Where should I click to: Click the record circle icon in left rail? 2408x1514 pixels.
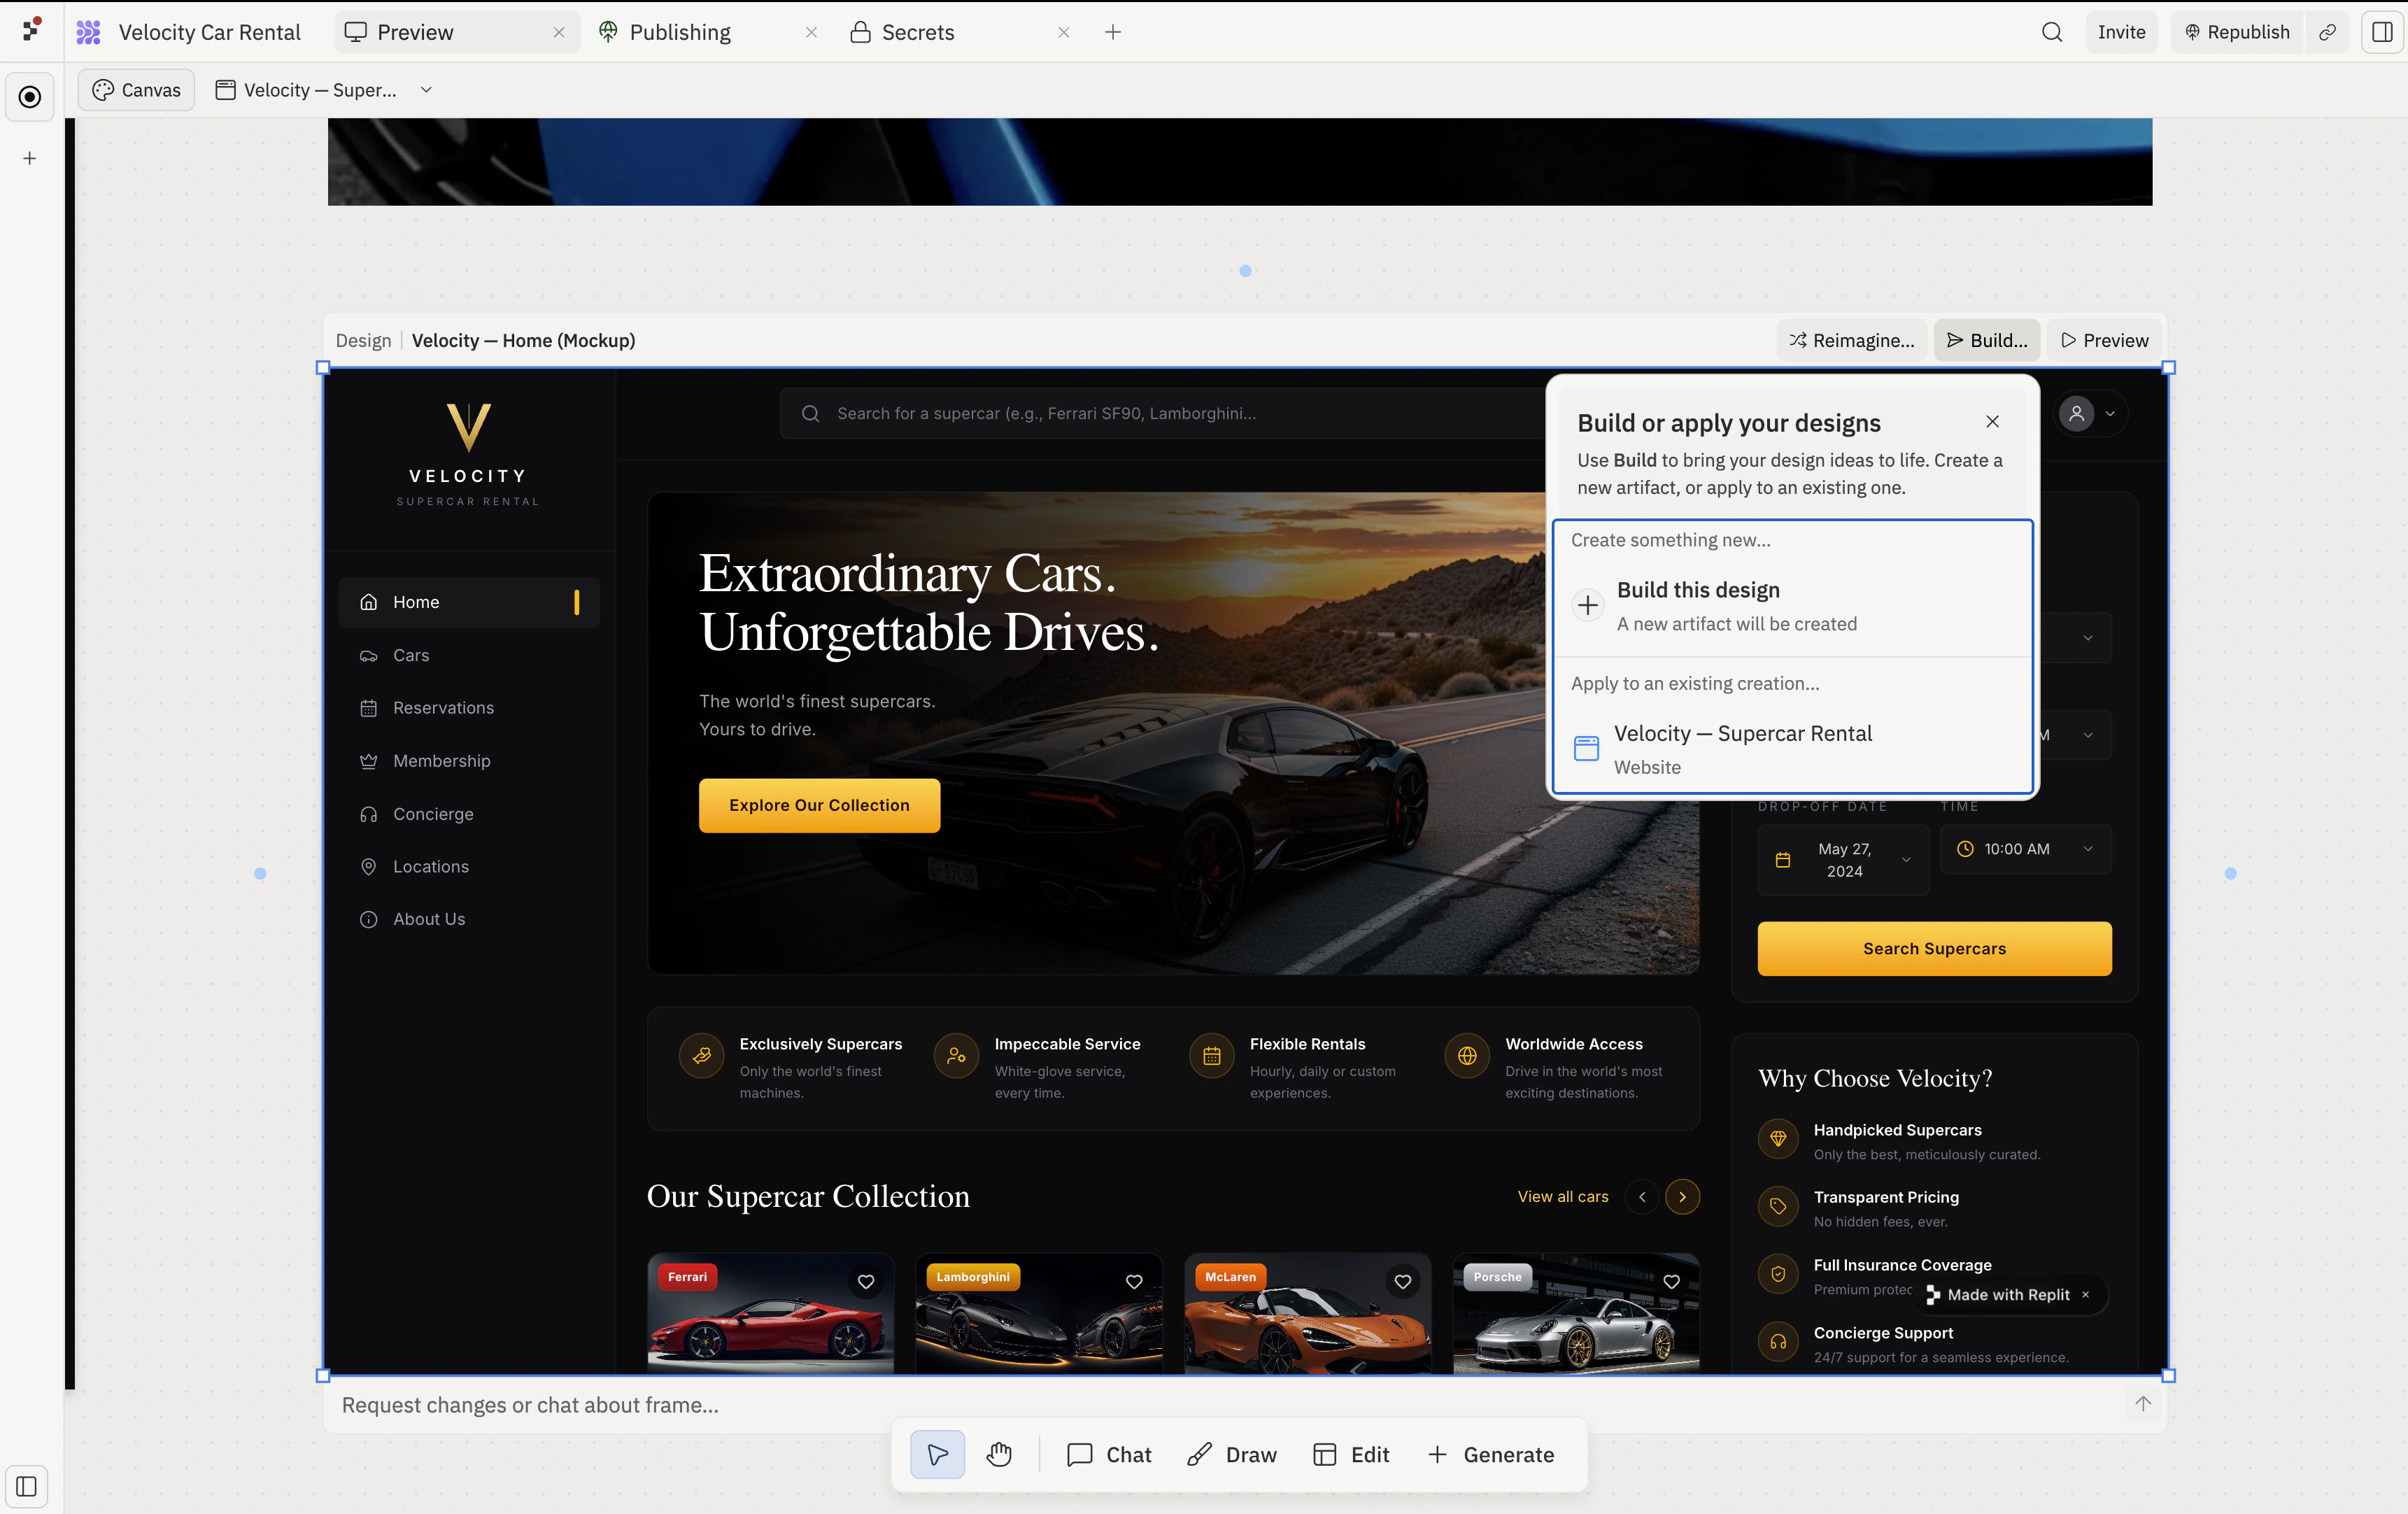30,97
